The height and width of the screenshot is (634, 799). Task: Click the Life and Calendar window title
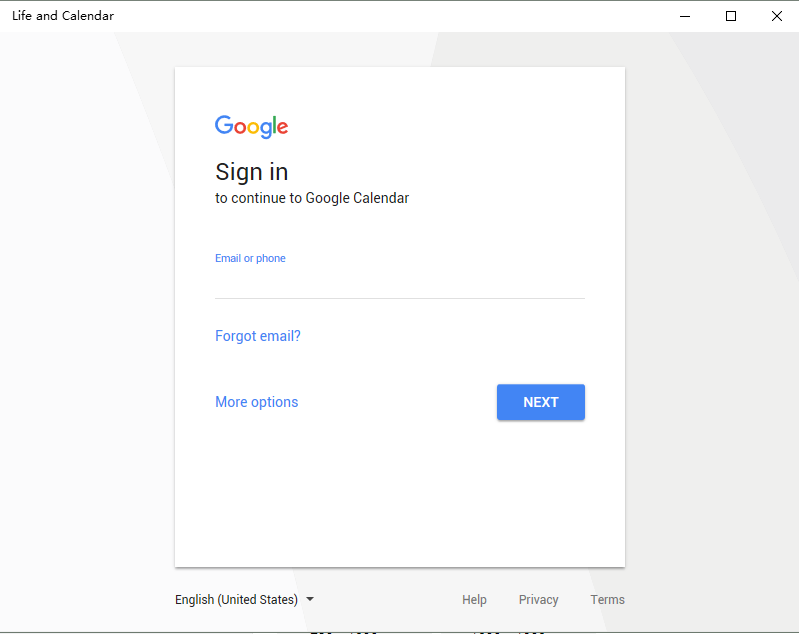click(63, 16)
